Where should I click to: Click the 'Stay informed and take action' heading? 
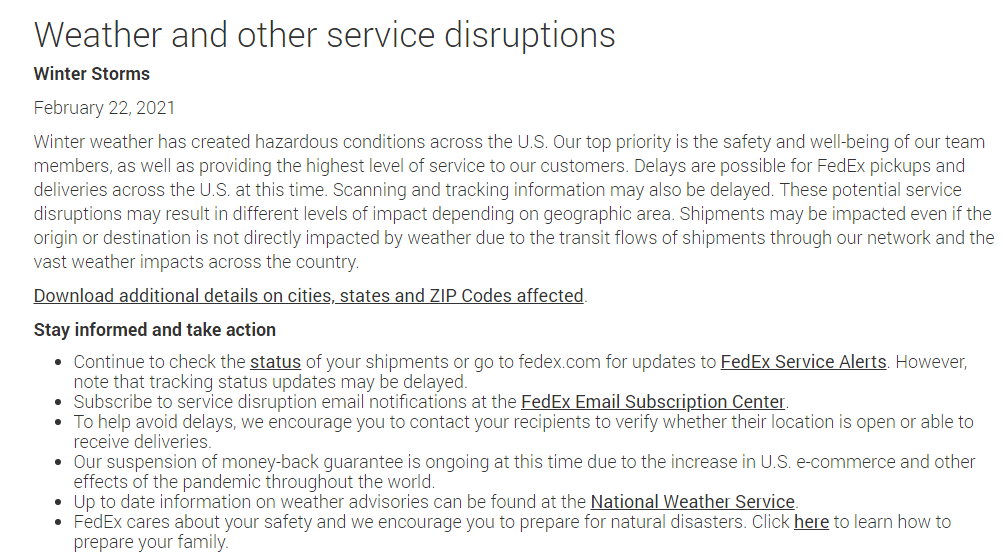point(155,330)
